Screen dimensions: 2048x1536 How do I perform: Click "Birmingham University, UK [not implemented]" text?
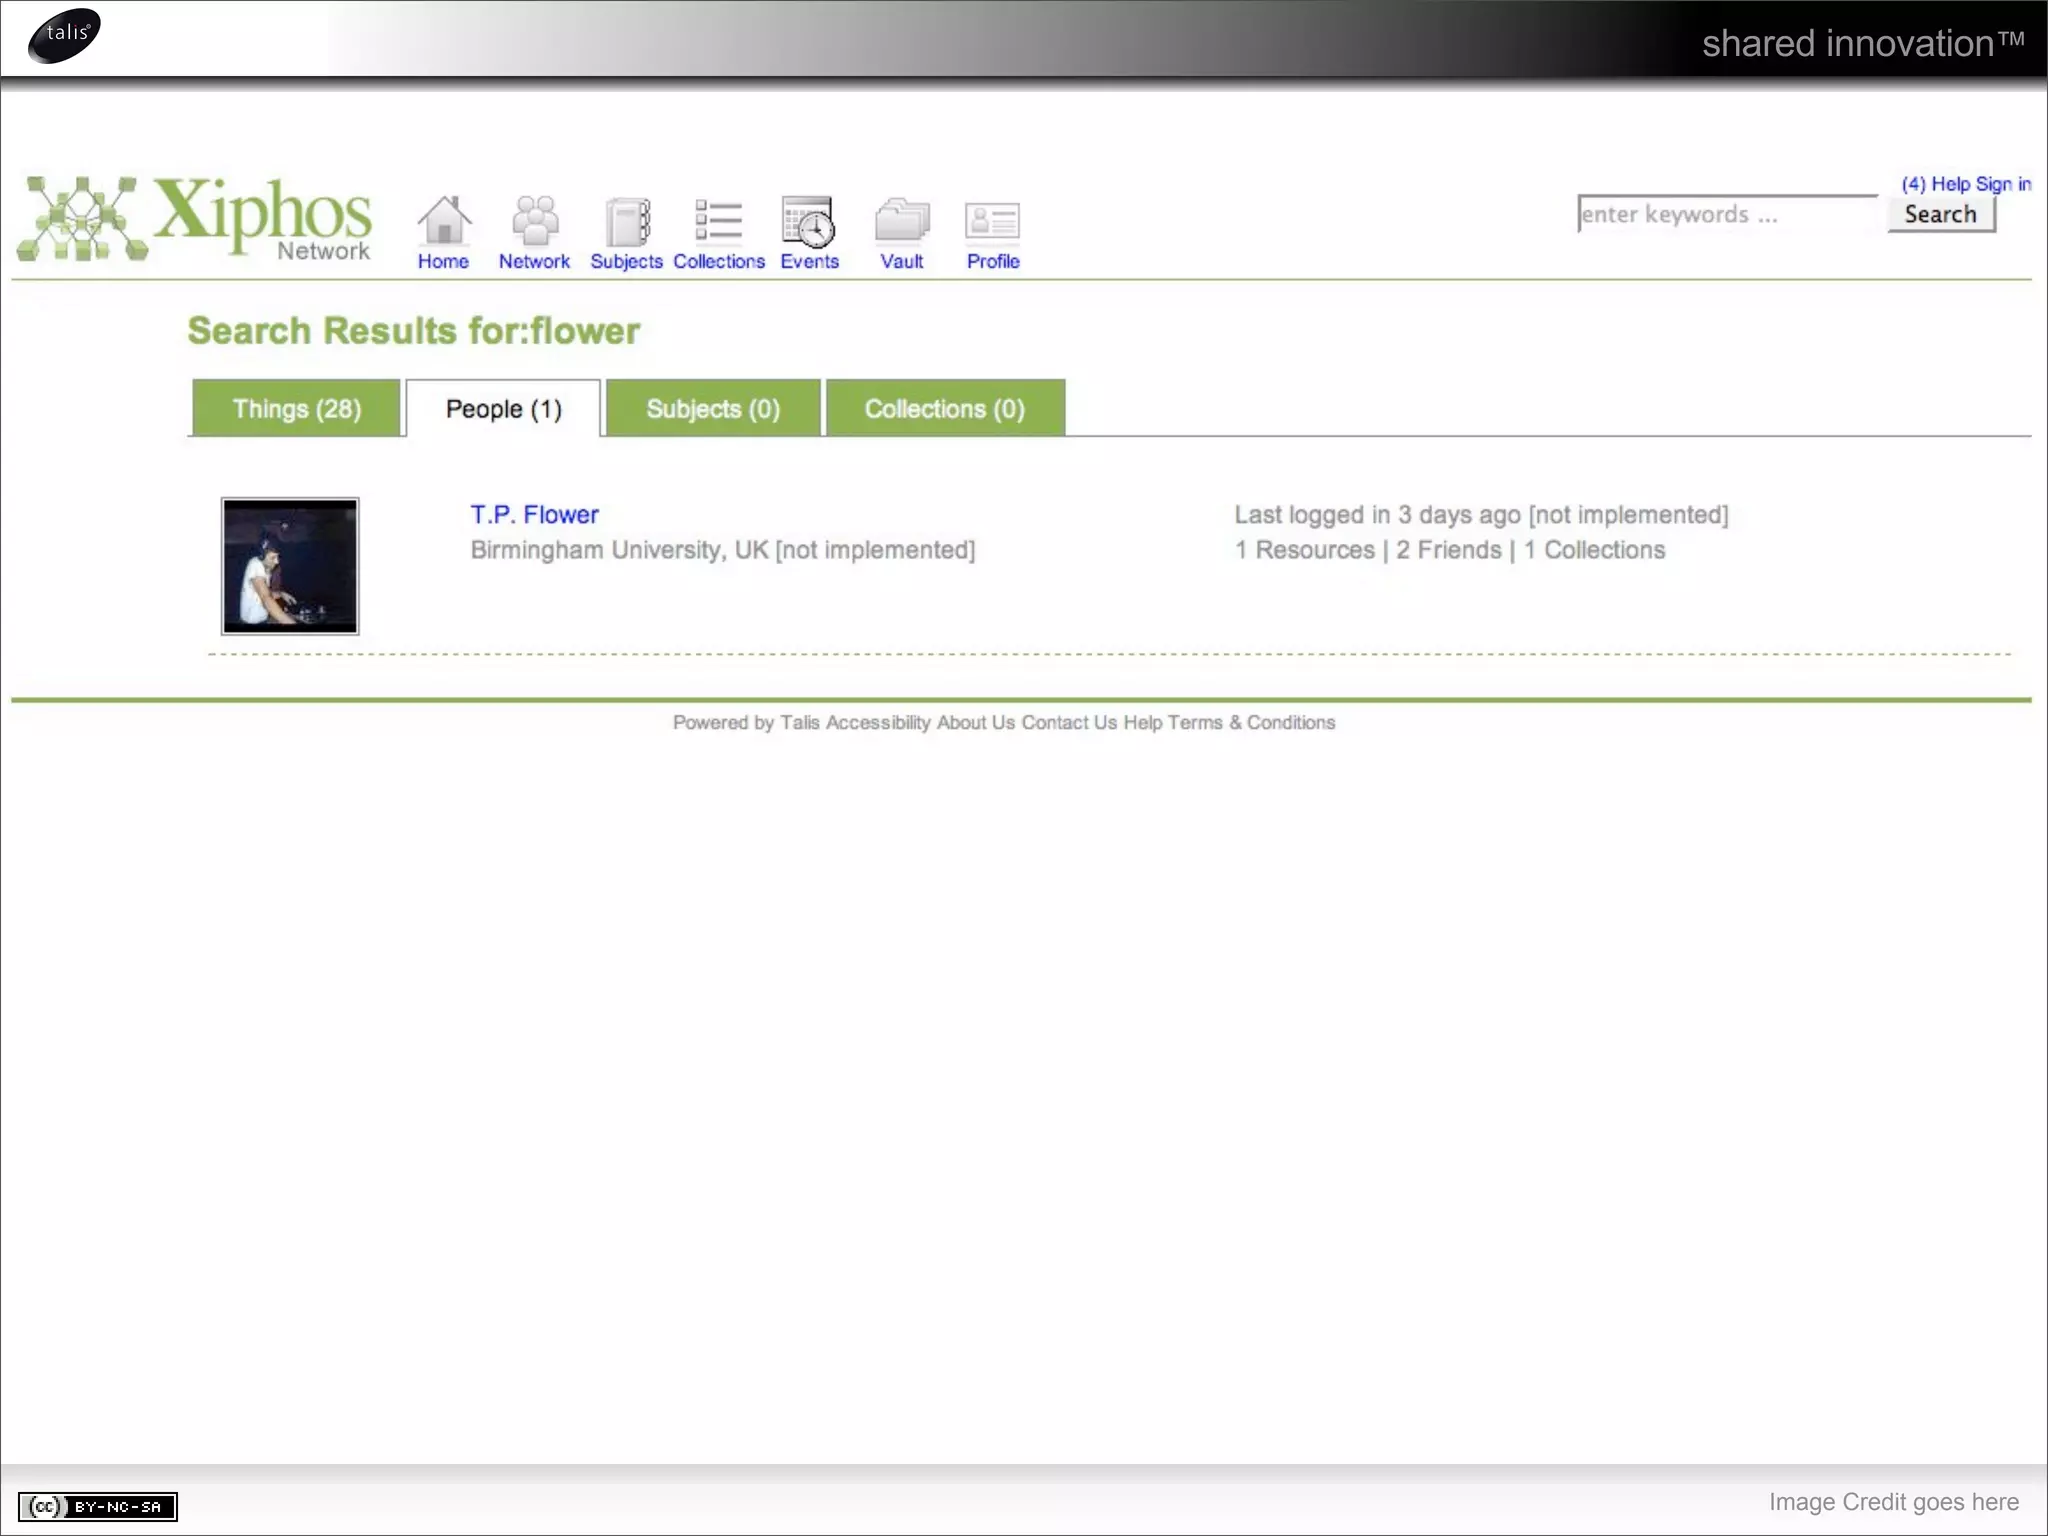(723, 550)
